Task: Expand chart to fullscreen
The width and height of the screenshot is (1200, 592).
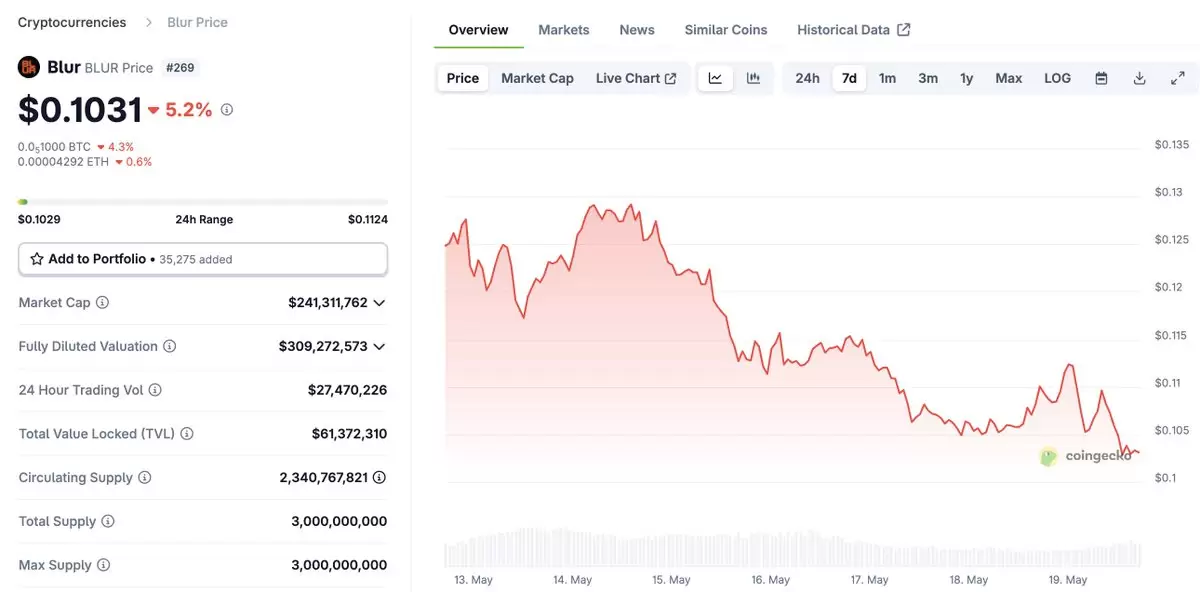Action: 1177,78
